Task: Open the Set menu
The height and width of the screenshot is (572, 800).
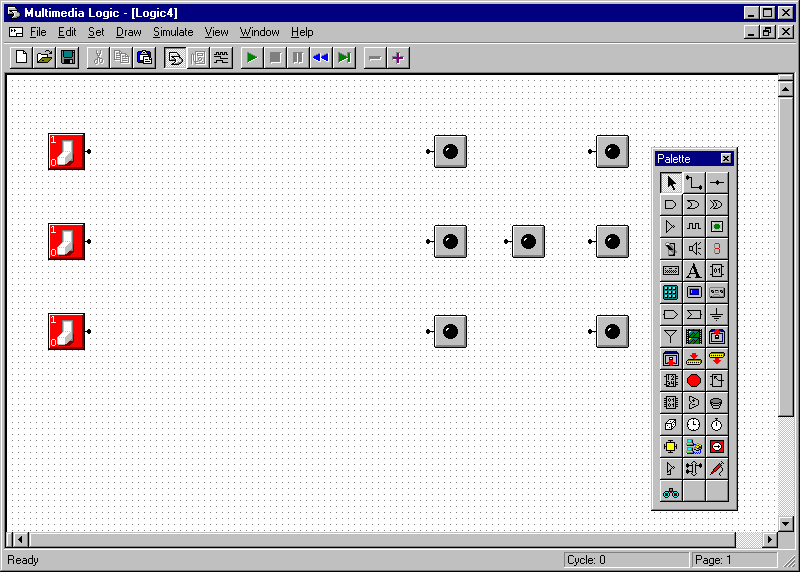Action: coord(96,32)
